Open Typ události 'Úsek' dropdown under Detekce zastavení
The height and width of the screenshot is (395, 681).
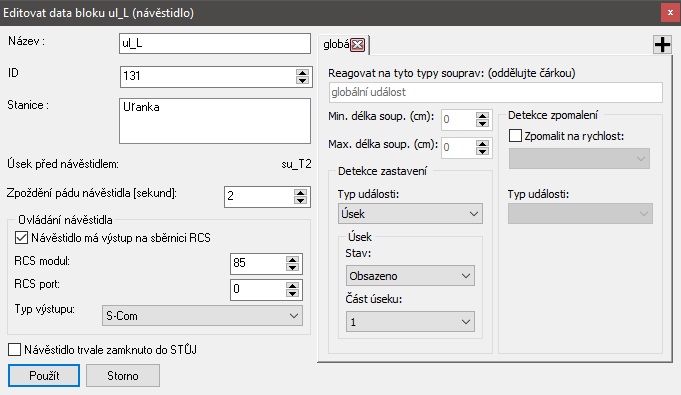coord(410,214)
